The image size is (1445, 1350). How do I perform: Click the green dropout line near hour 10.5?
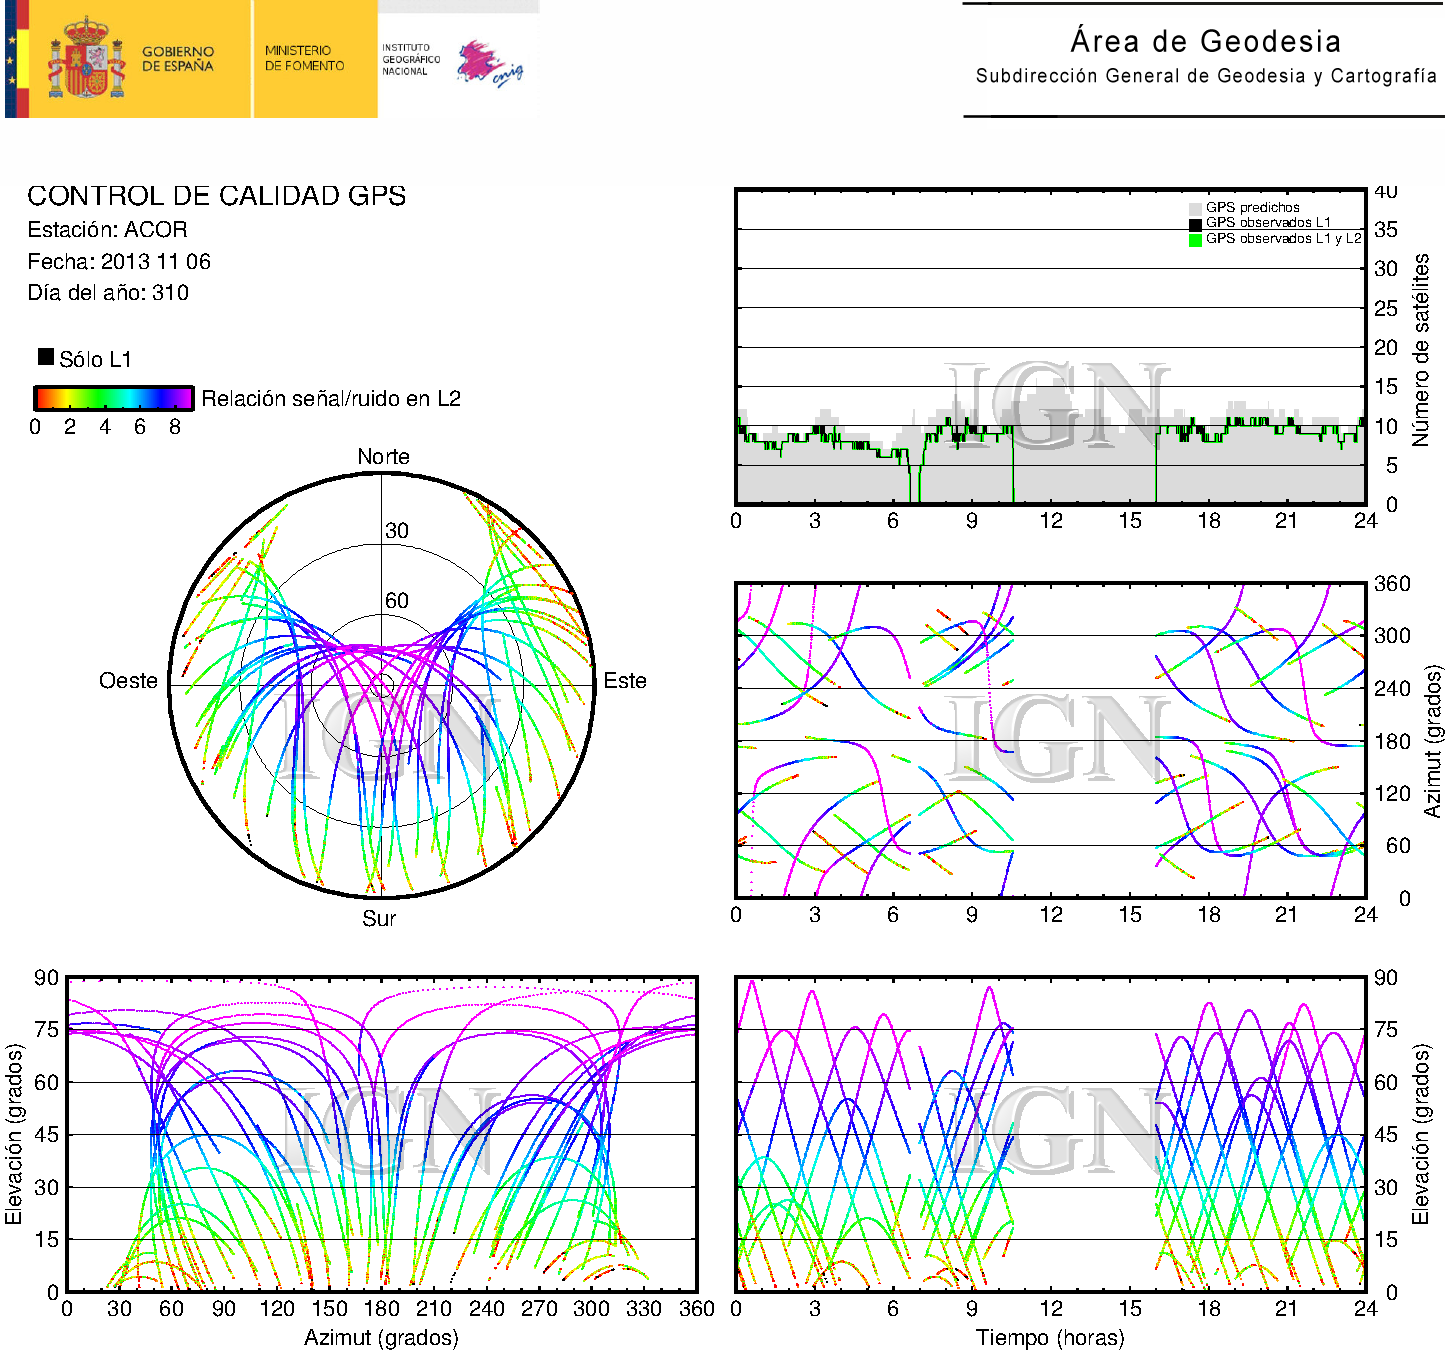pos(1013,465)
